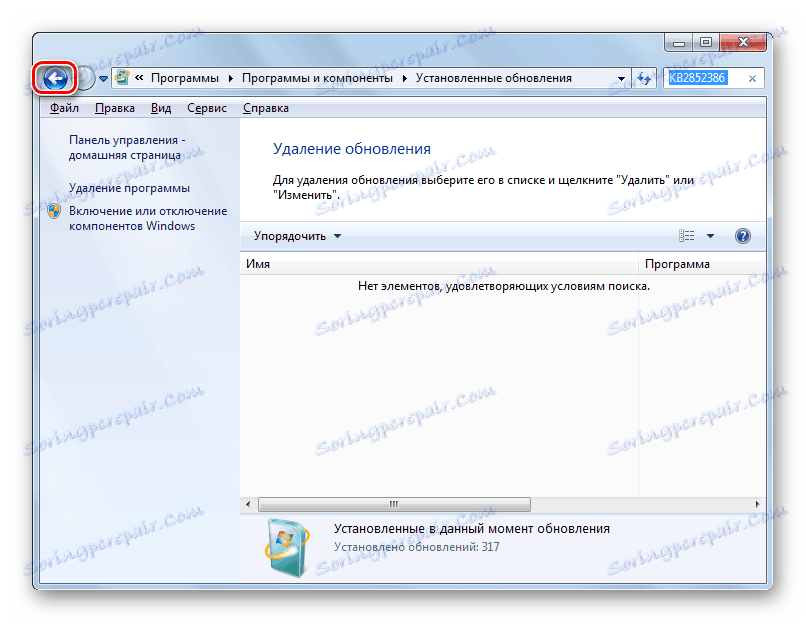The height and width of the screenshot is (623, 806).
Task: Click the shield icon beside Windows components link
Action: click(x=54, y=211)
